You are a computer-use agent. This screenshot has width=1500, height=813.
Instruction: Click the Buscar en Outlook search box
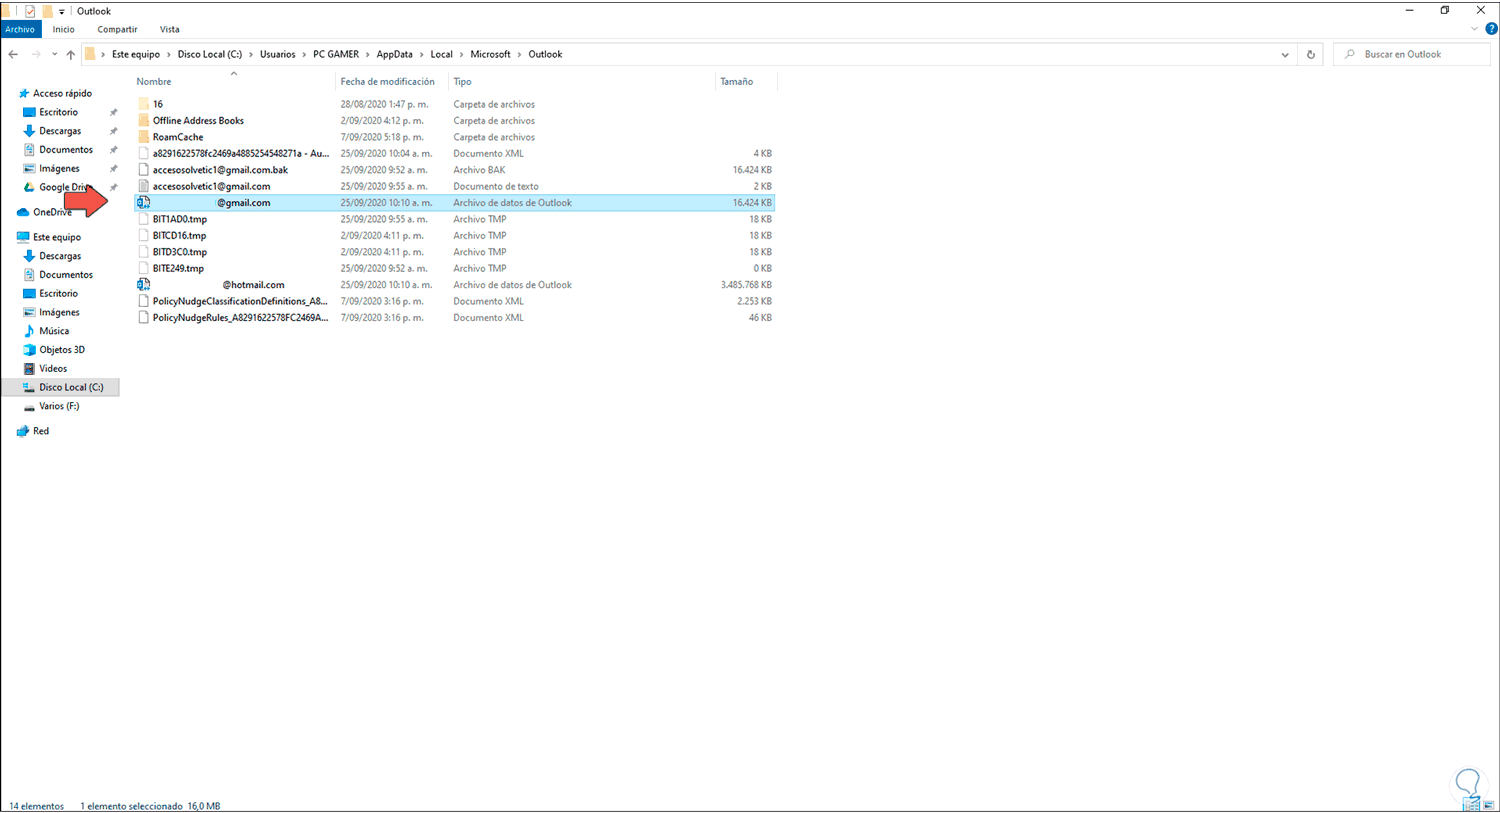[x=1412, y=54]
